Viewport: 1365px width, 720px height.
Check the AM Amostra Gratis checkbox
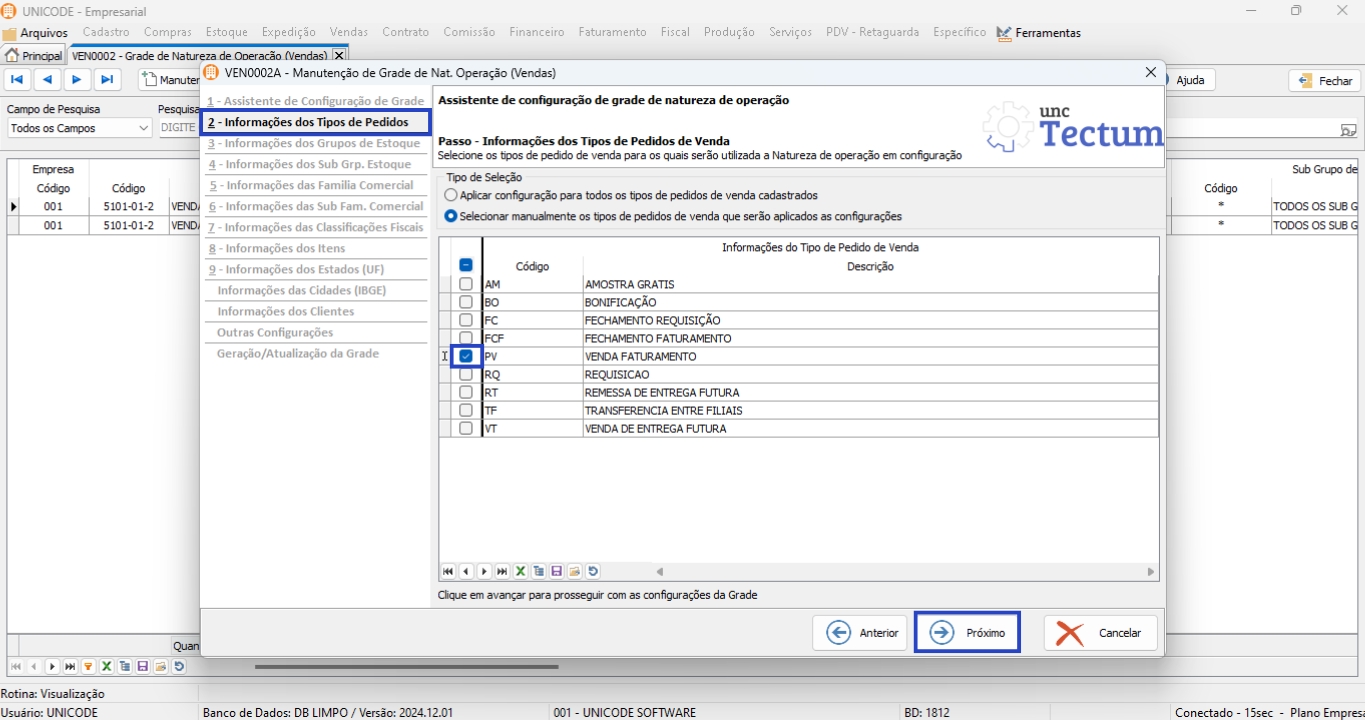click(x=466, y=284)
